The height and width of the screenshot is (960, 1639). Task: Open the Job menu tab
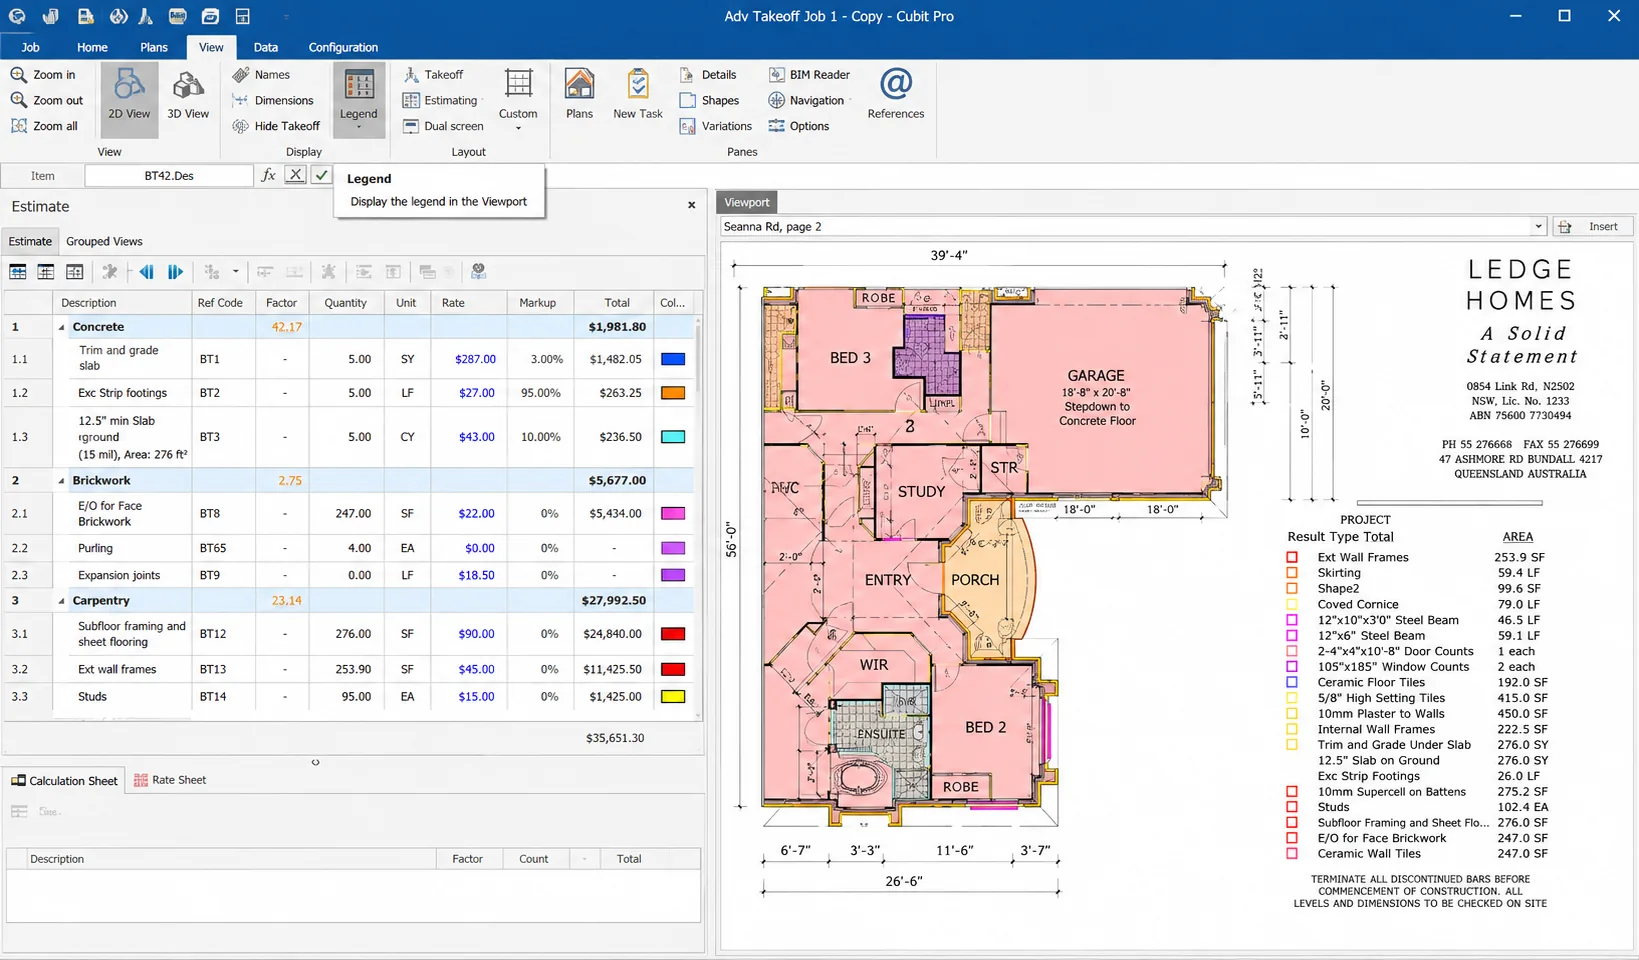(31, 47)
